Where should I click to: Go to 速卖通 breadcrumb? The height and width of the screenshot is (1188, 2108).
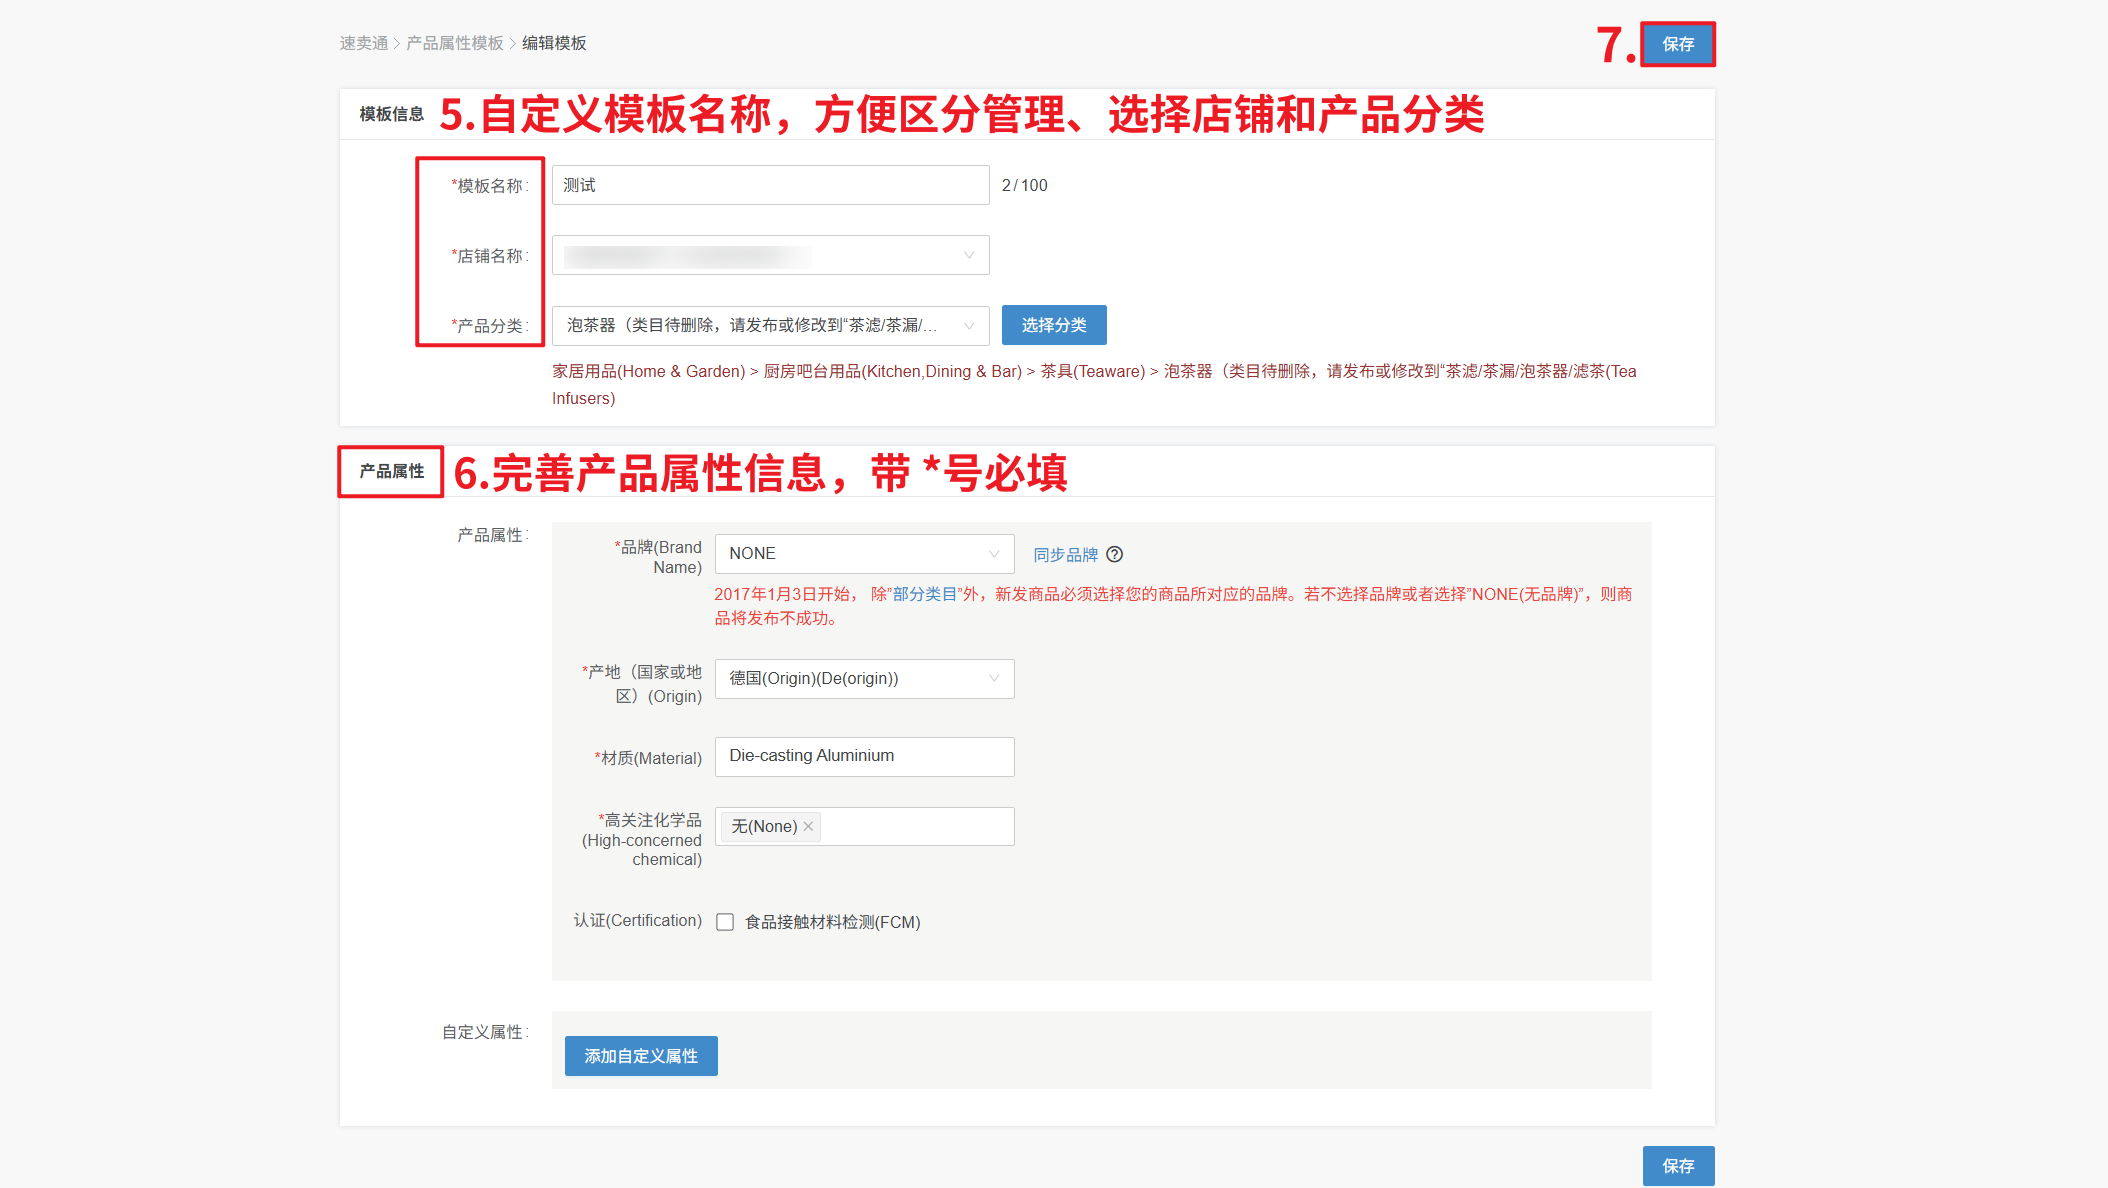click(363, 43)
